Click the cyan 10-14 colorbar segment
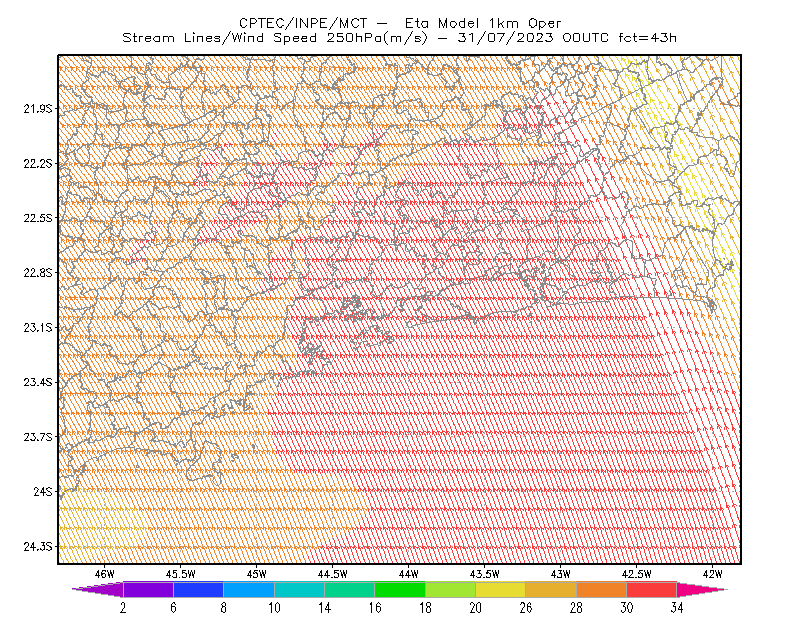This screenshot has width=800, height=618. point(299,589)
